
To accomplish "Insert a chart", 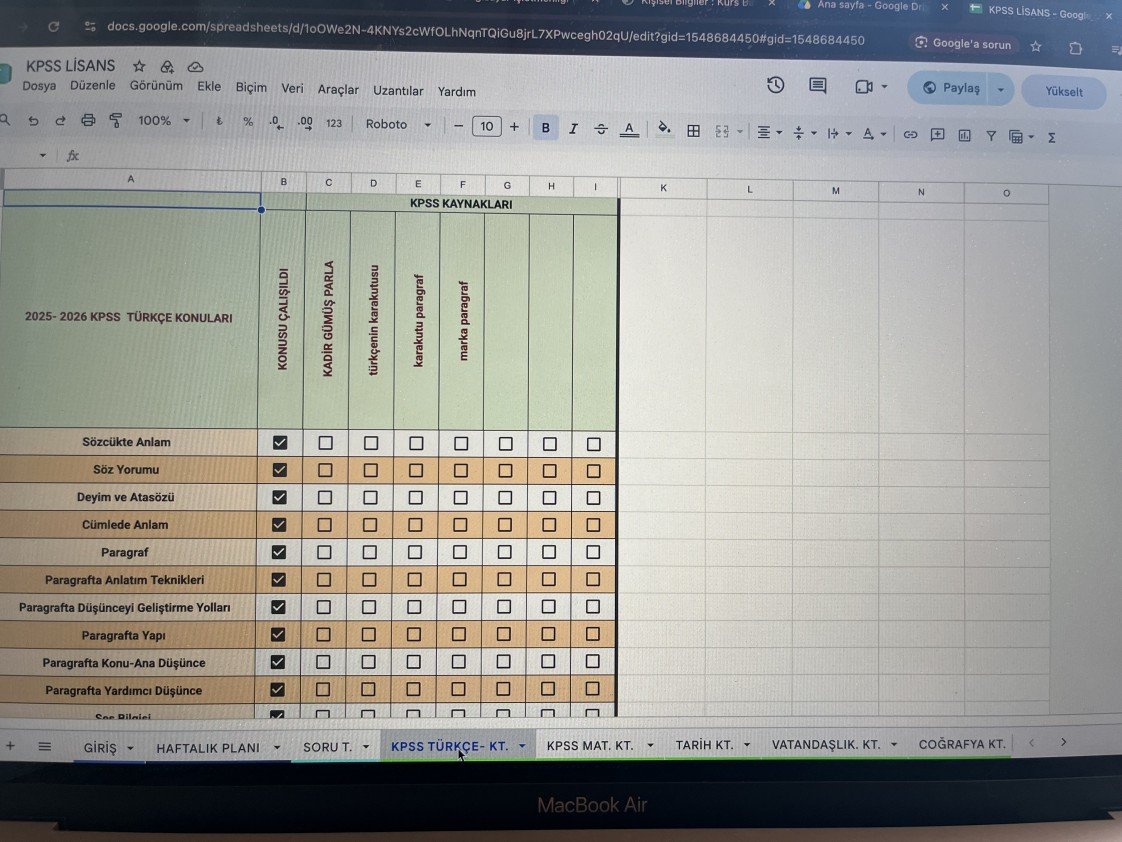I will 965,135.
